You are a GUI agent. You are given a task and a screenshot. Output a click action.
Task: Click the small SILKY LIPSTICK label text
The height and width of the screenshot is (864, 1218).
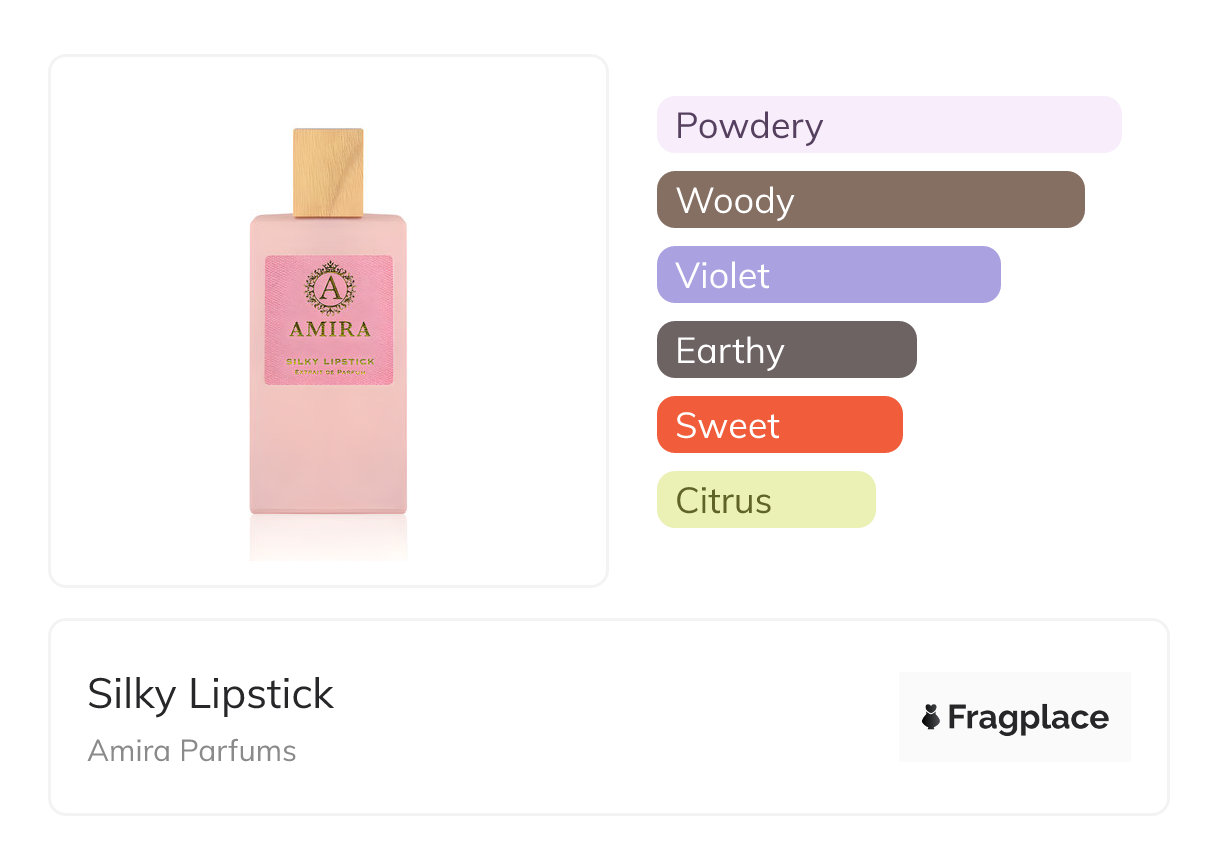329,360
